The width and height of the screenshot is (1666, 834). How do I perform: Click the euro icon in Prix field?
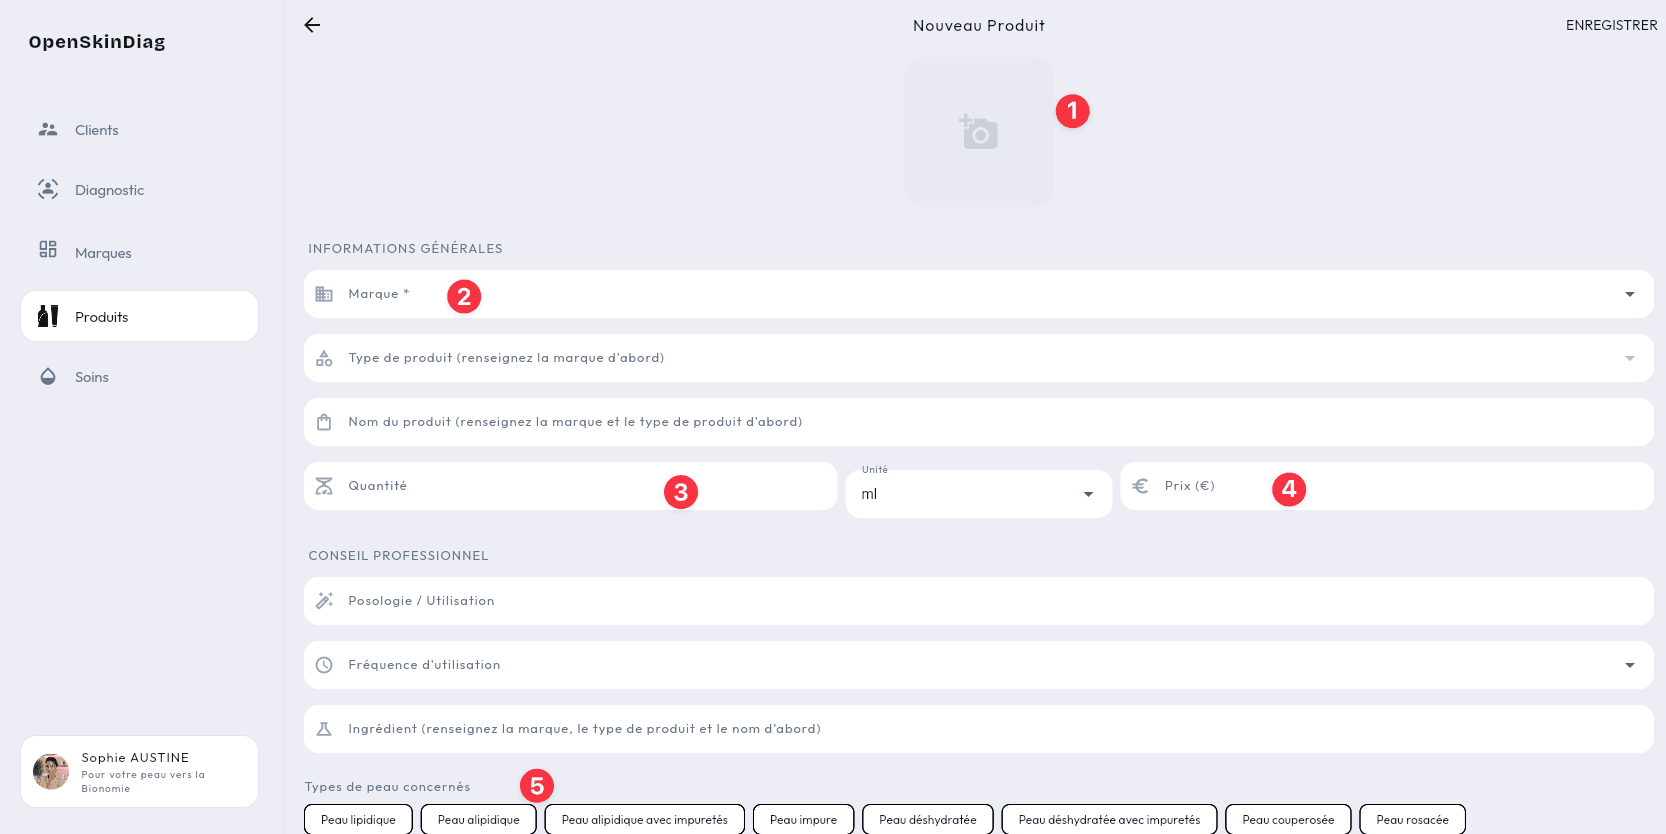(x=1140, y=486)
